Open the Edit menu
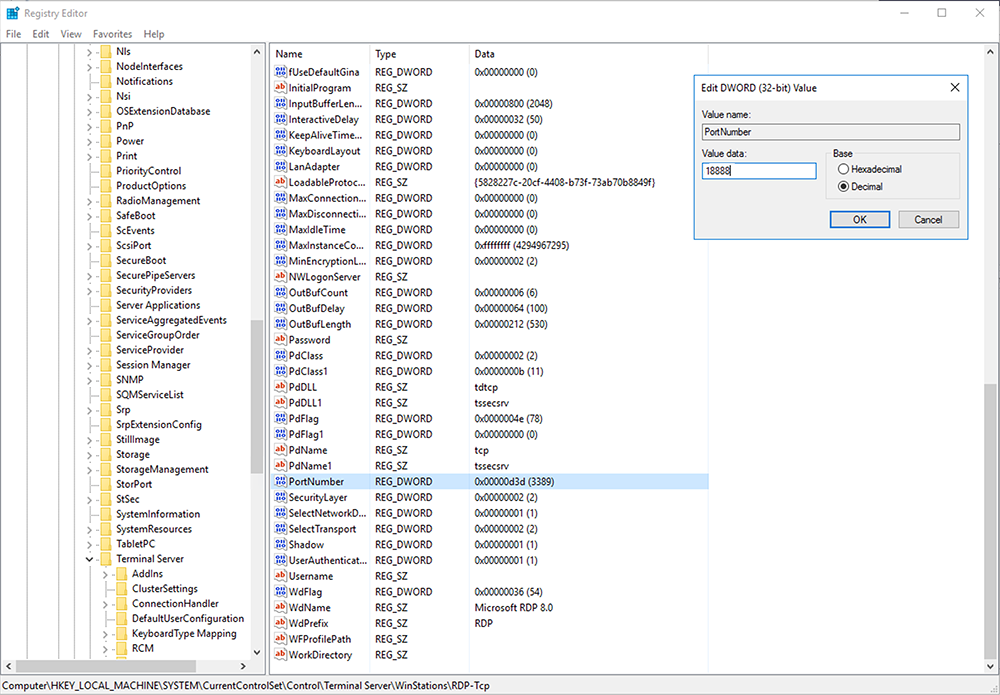Viewport: 1000px width, 695px height. point(40,34)
